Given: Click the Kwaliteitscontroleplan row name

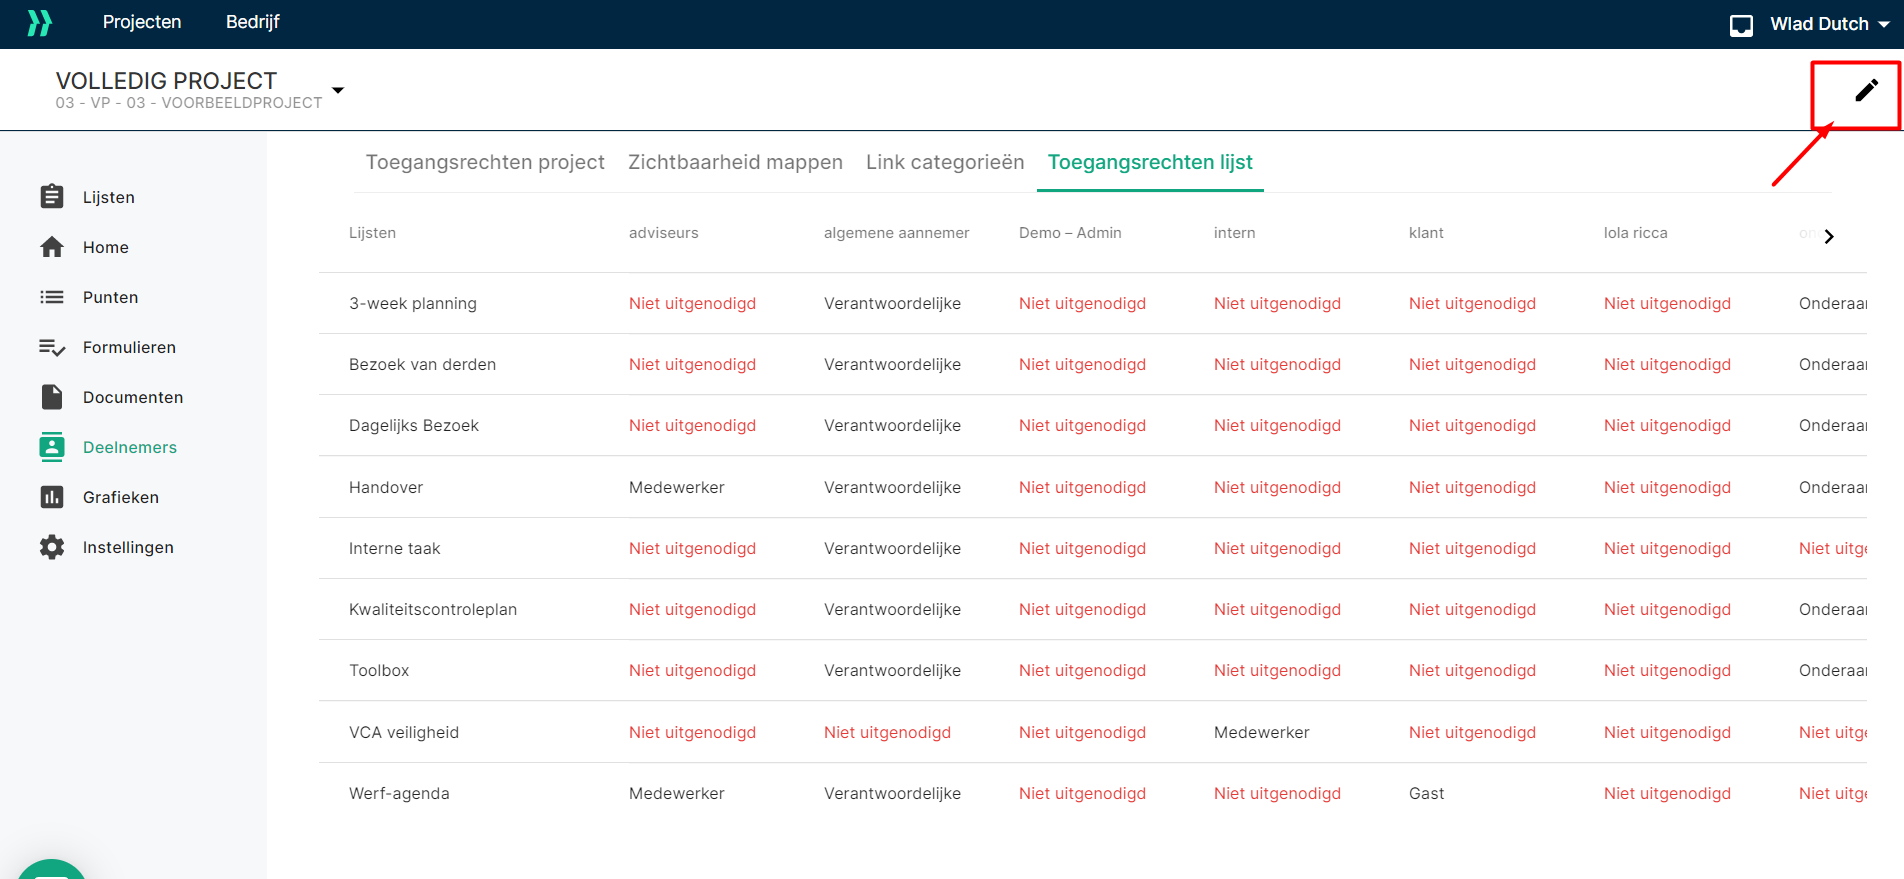Looking at the screenshot, I should 433,609.
